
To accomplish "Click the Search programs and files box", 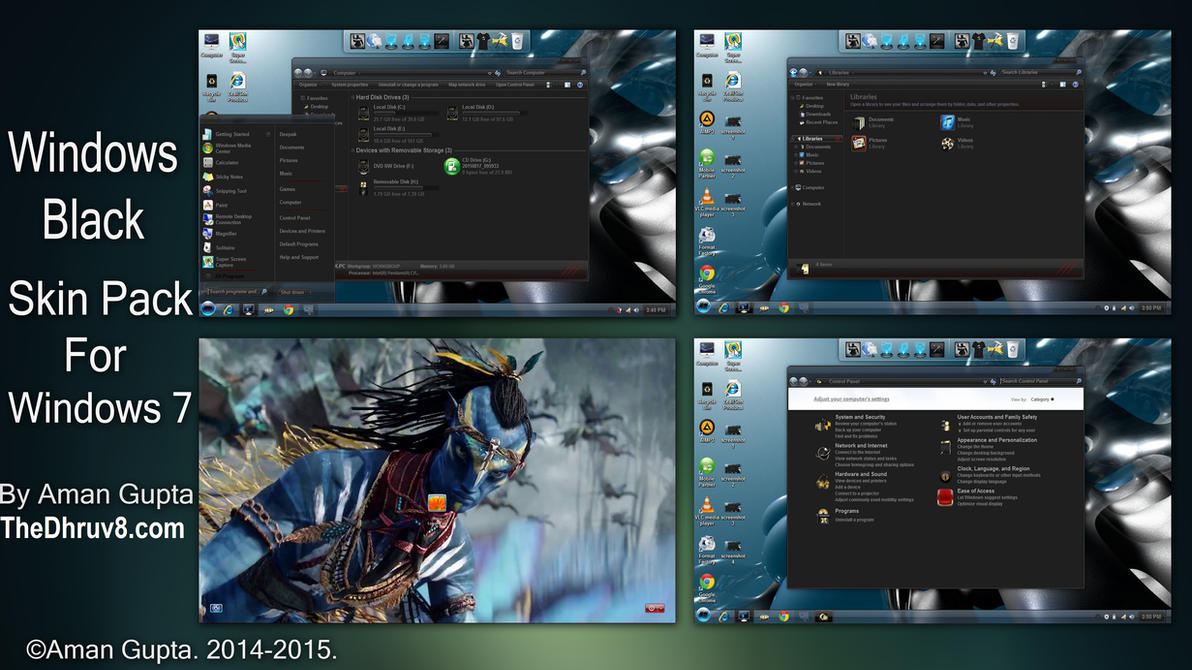I will (x=235, y=291).
